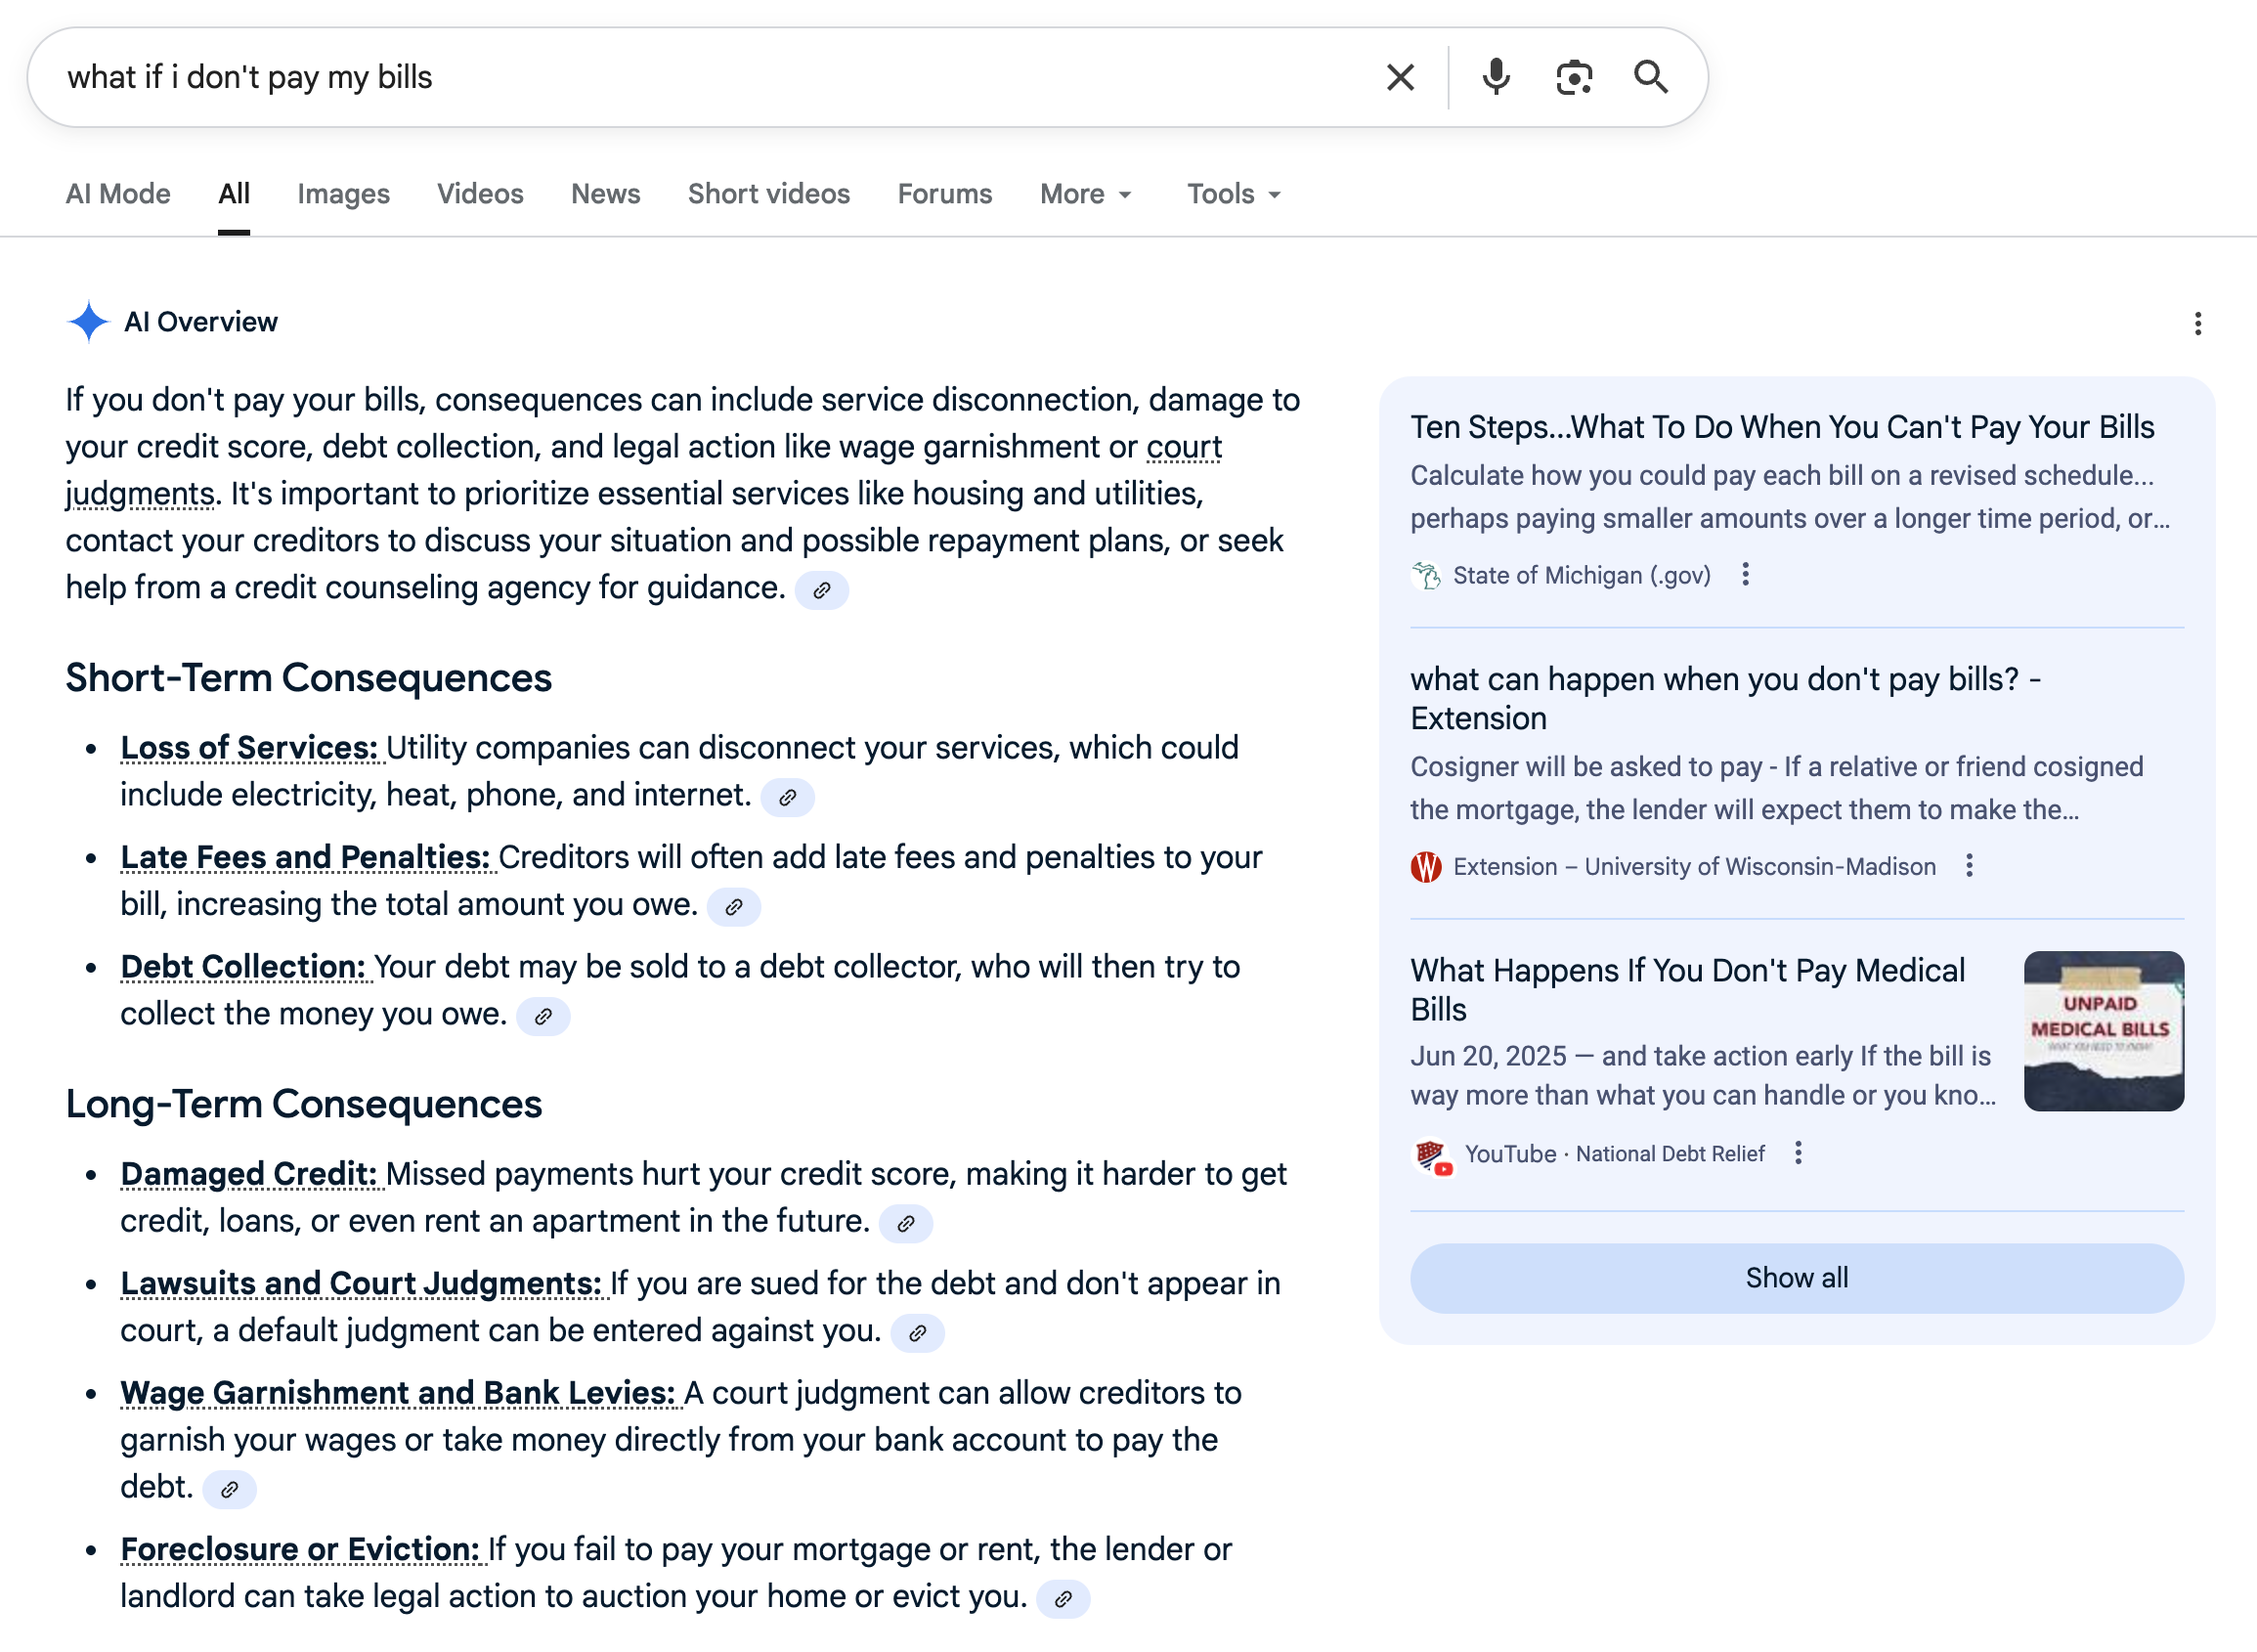The width and height of the screenshot is (2257, 1652).
Task: Open AI Overview three-dot options menu
Action: tap(2197, 323)
